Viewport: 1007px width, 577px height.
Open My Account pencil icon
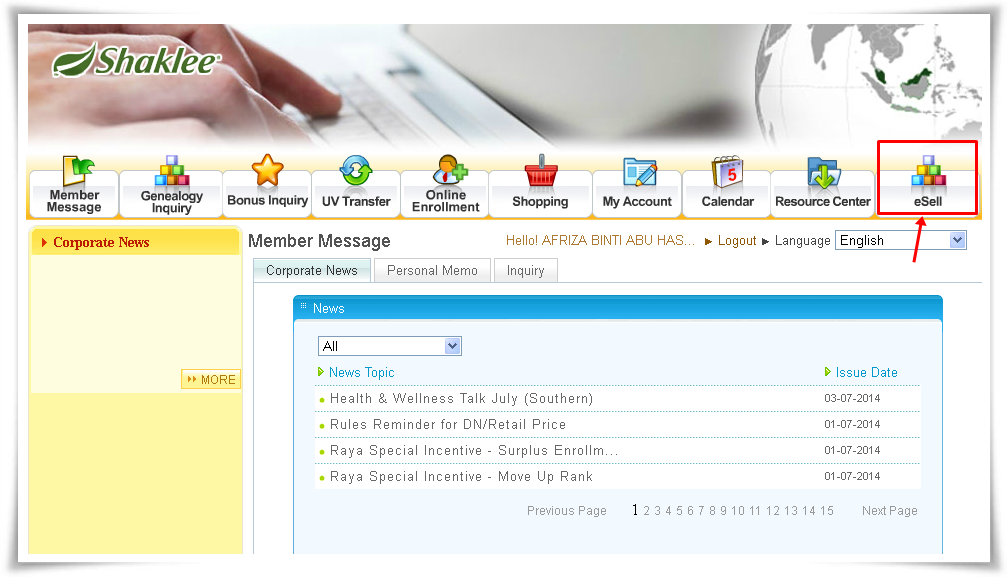click(x=640, y=172)
